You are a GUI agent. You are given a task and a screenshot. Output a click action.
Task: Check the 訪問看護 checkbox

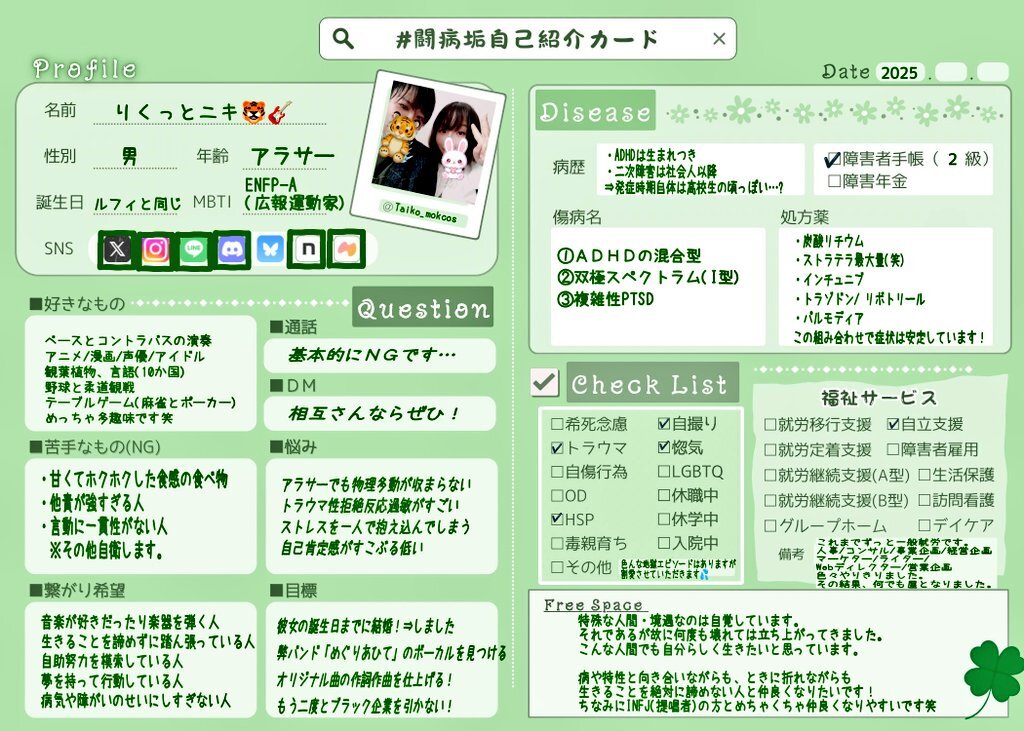[925, 500]
